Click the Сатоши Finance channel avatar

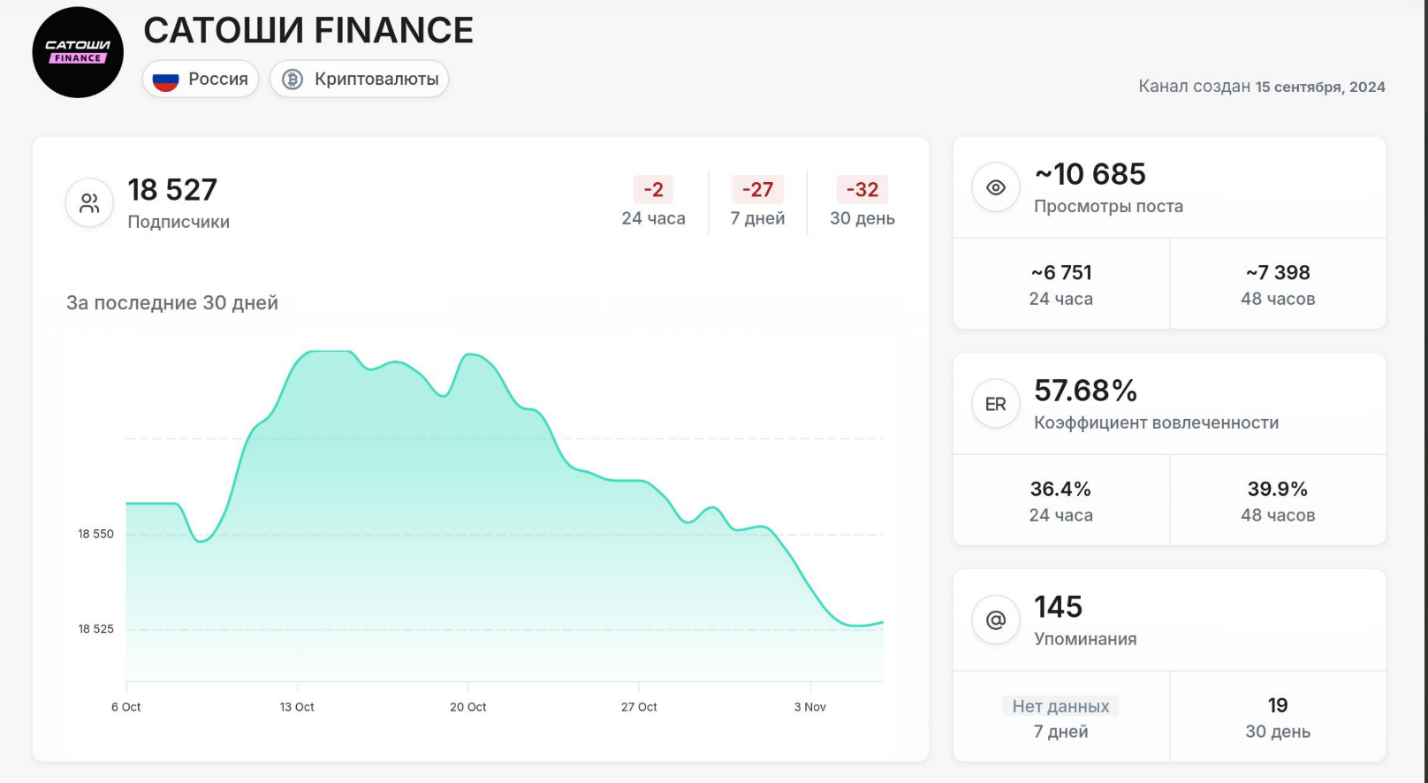click(x=77, y=52)
